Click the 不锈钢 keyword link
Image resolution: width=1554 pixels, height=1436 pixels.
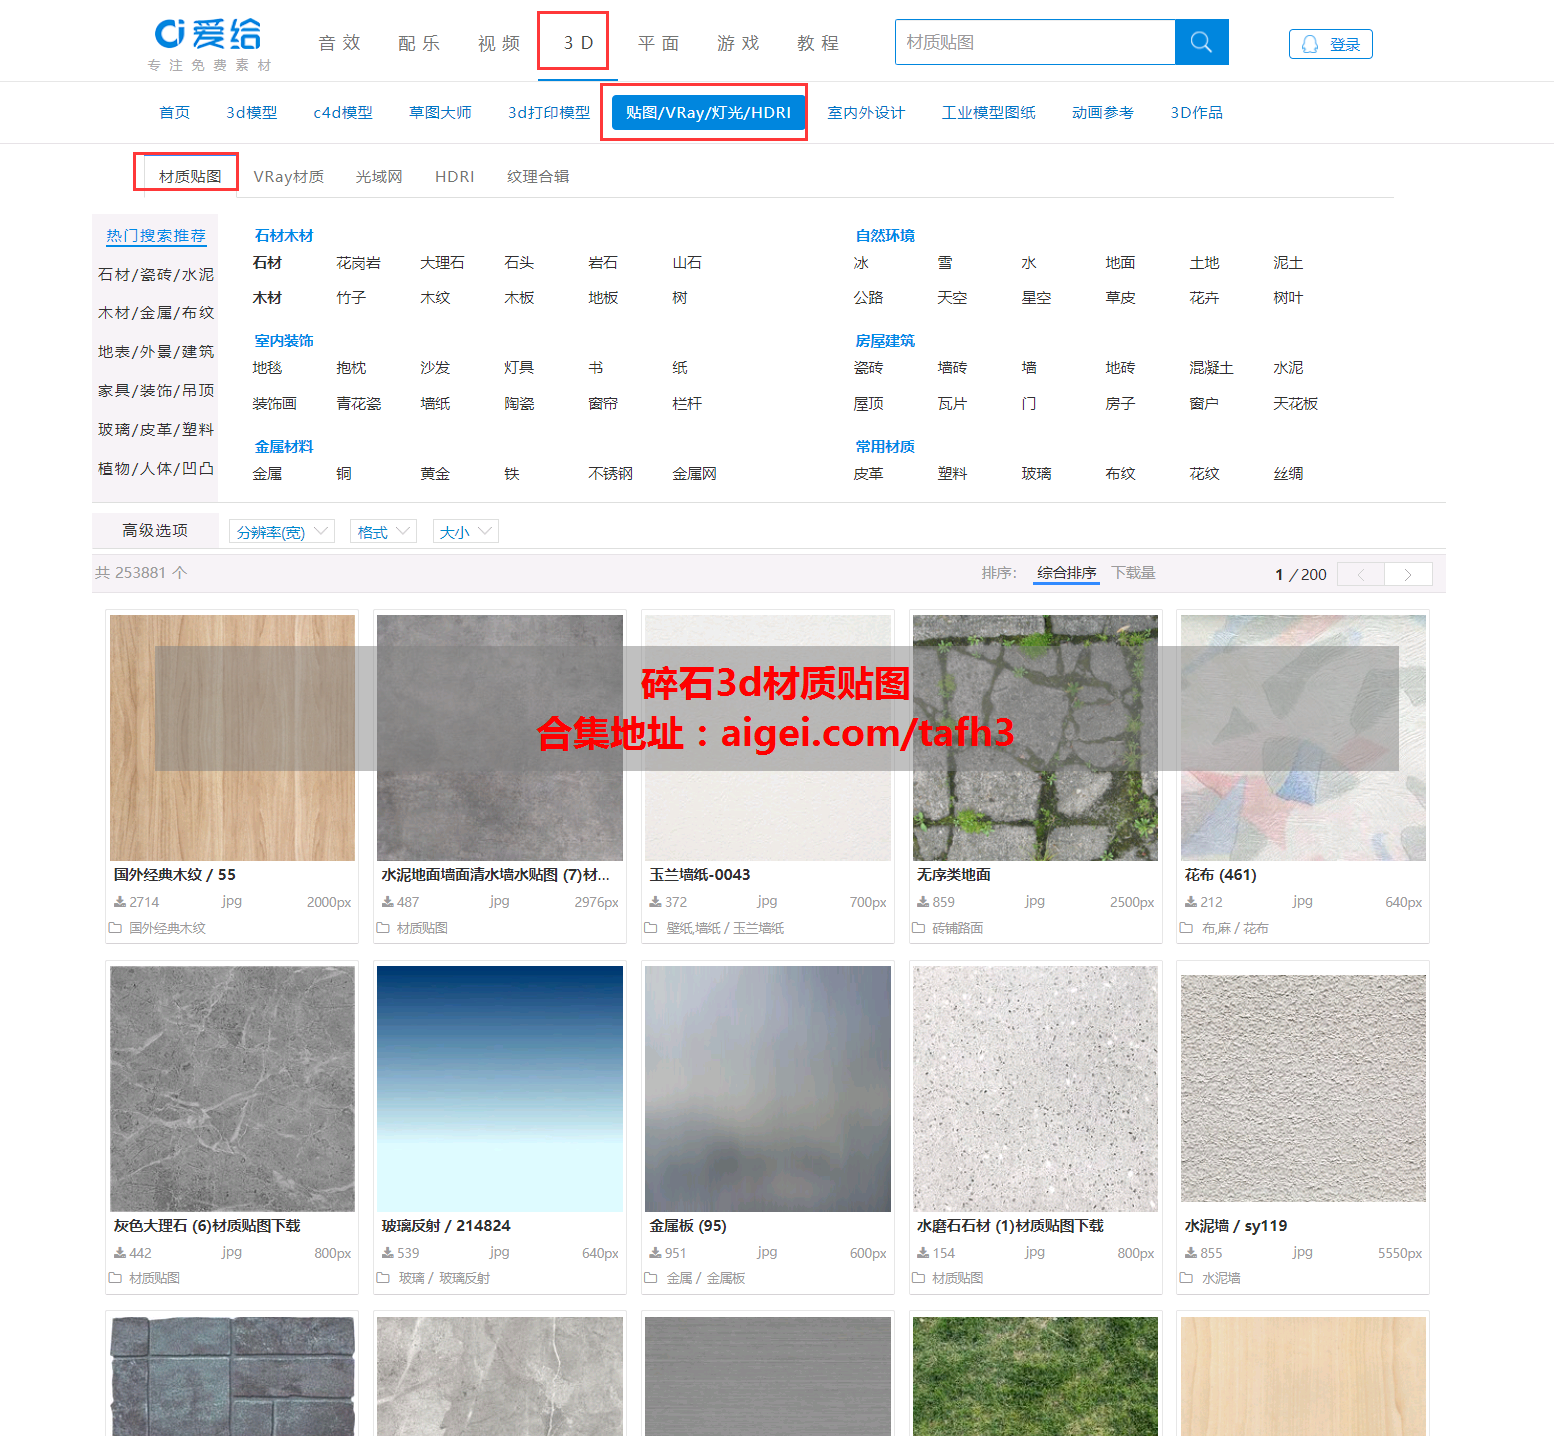[x=610, y=474]
